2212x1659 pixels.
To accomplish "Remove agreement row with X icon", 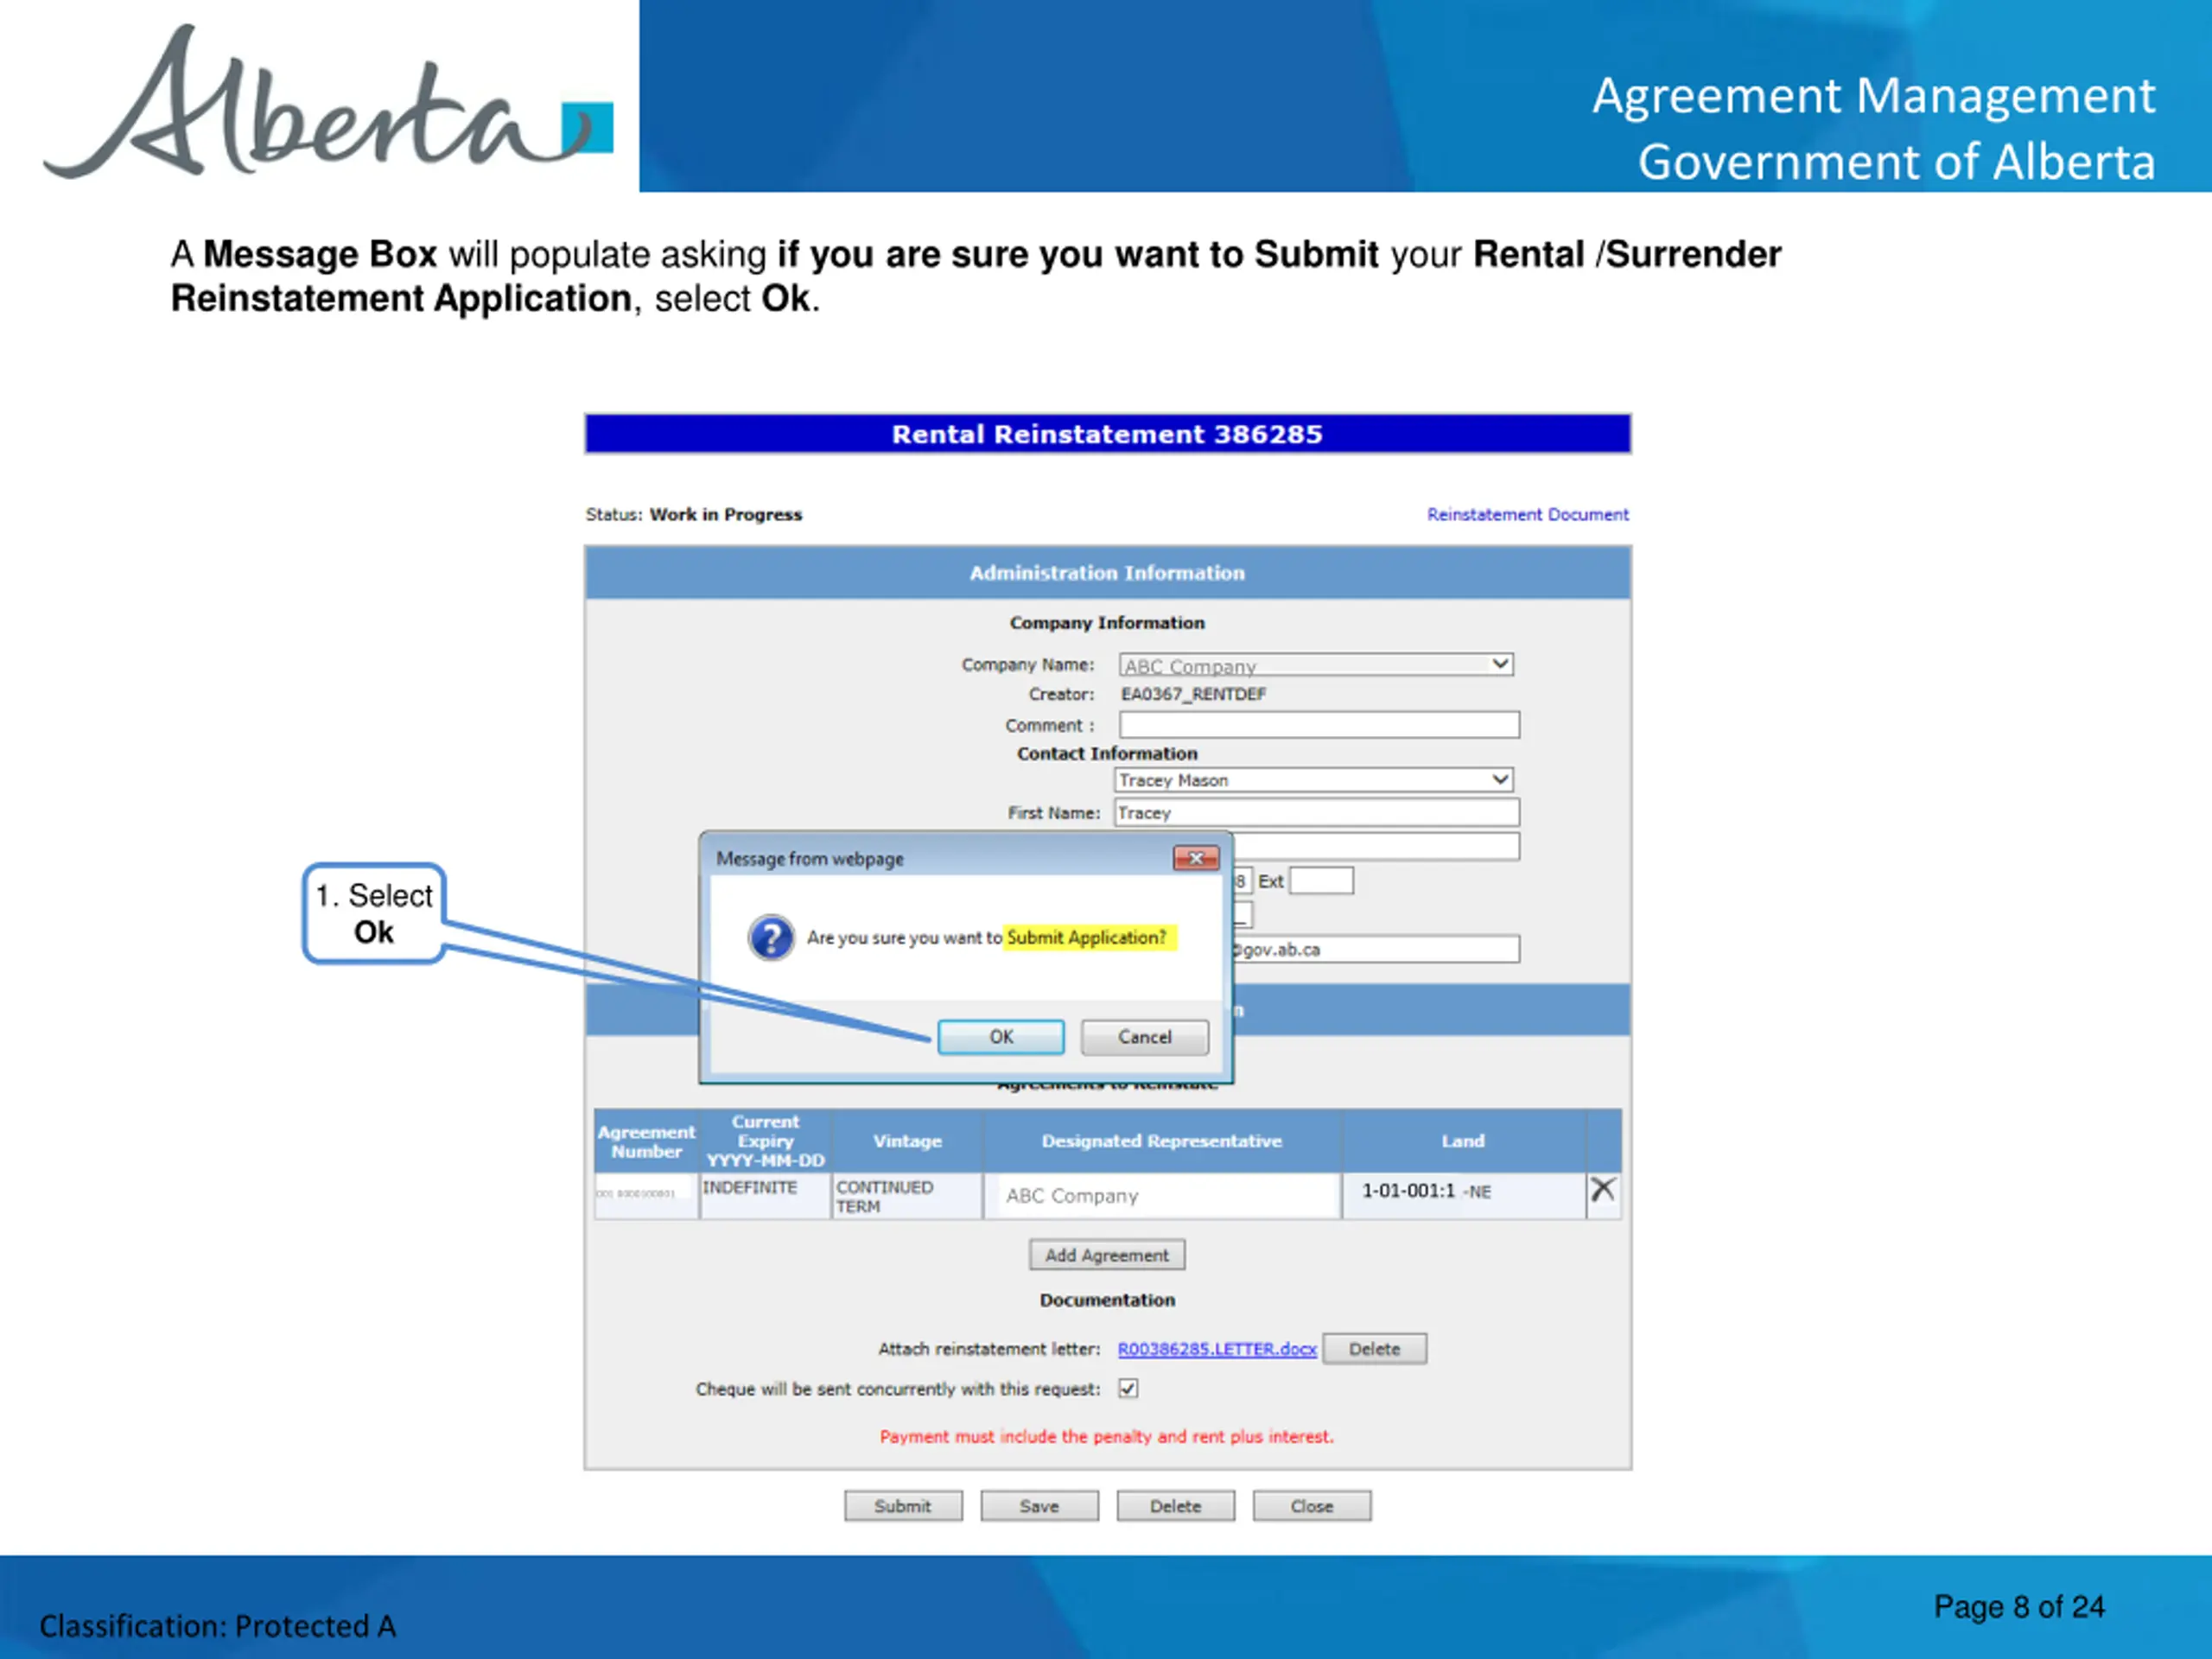I will point(1602,1189).
